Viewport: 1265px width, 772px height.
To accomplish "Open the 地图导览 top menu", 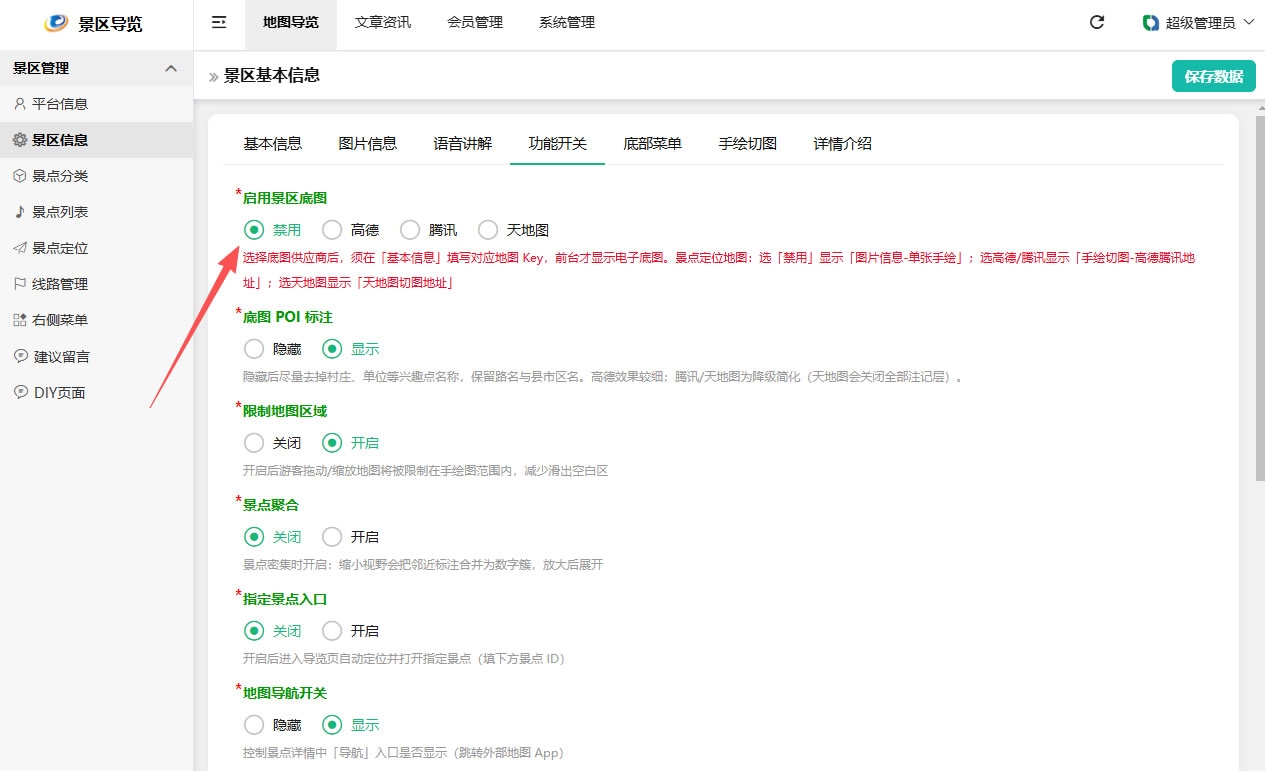I will (291, 23).
